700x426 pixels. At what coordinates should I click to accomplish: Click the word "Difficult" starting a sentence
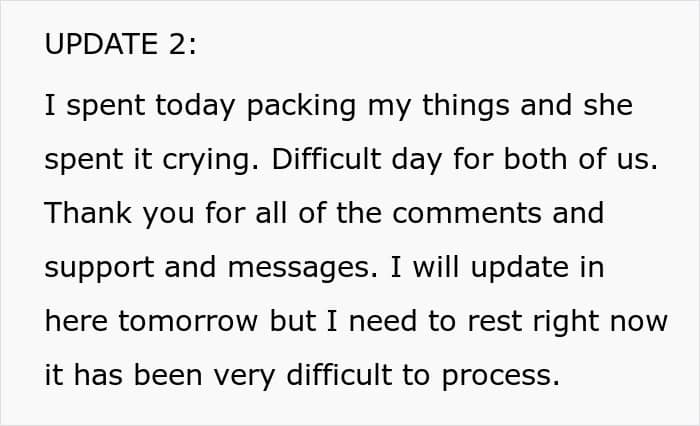[x=326, y=159]
